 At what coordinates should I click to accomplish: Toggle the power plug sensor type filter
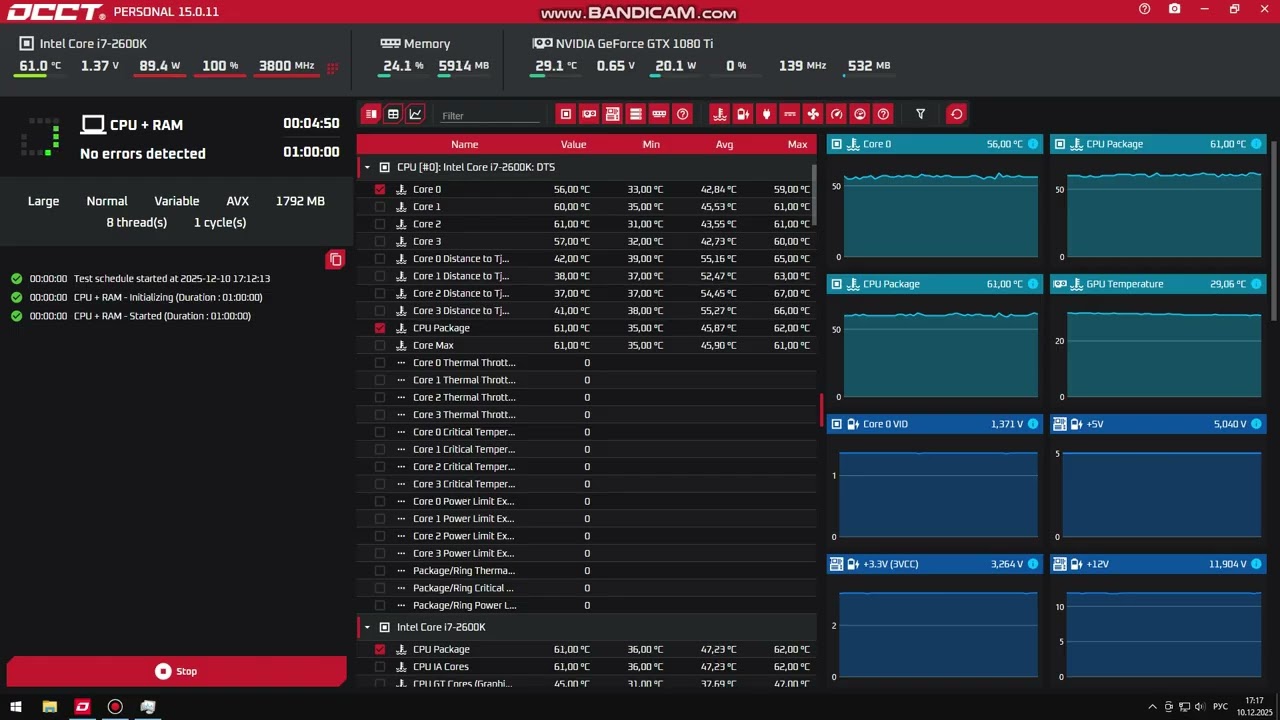766,114
